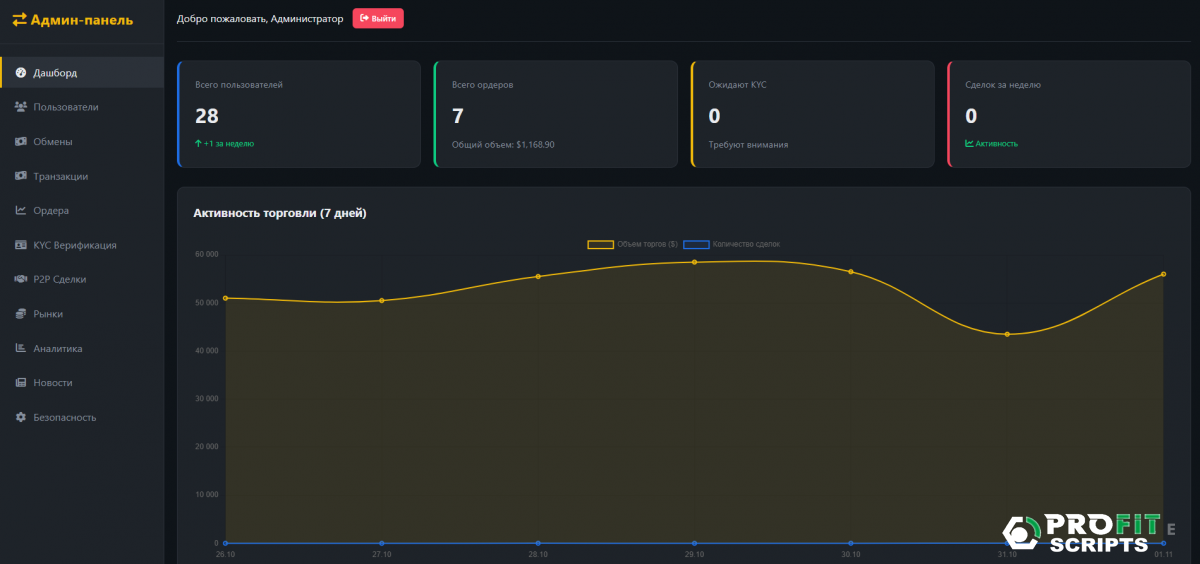Go to the Безопасность page
Viewport: 1200px width, 564px height.
[65, 418]
